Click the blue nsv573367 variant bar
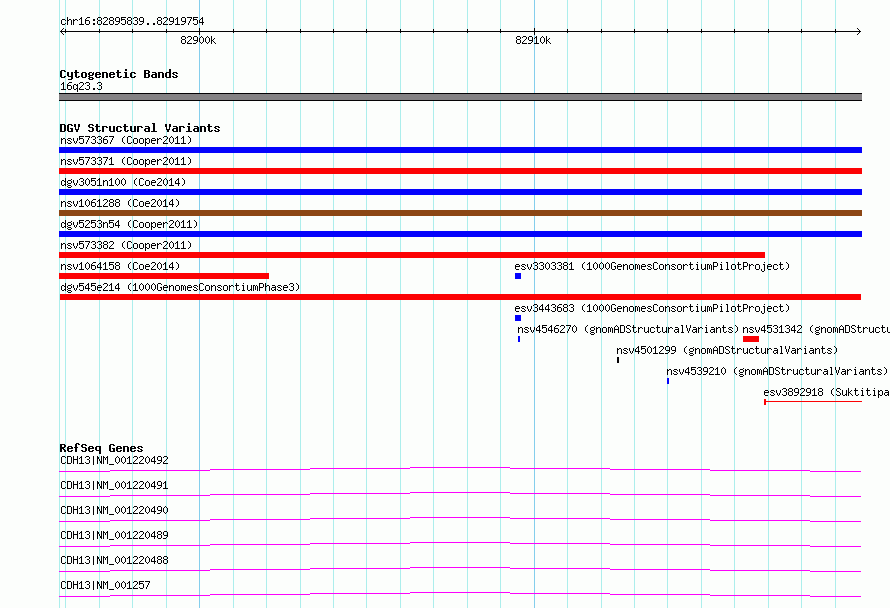Screen dimensions: 890x608 pos(460,150)
